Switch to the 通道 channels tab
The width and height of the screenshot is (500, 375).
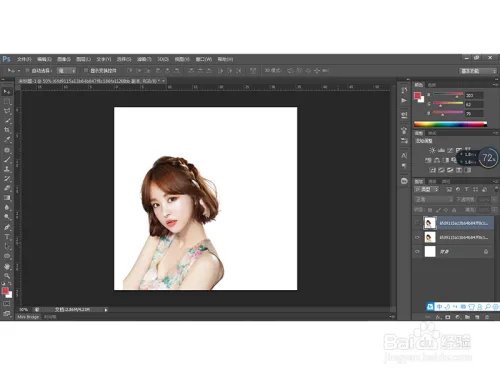pyautogui.click(x=432, y=181)
